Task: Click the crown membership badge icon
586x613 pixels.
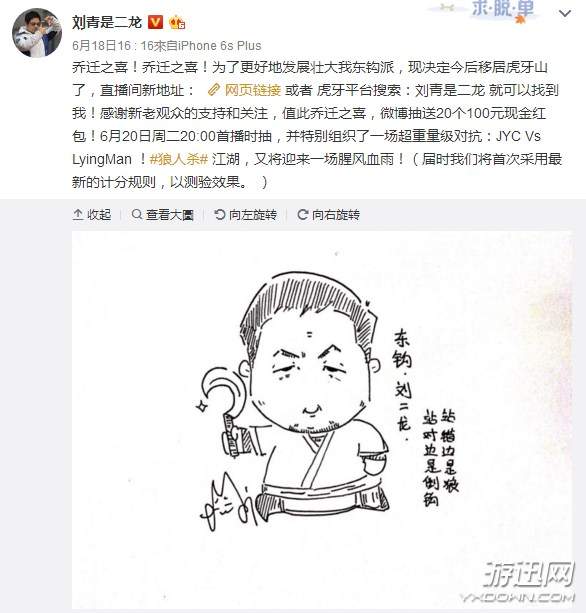Action: [x=177, y=23]
